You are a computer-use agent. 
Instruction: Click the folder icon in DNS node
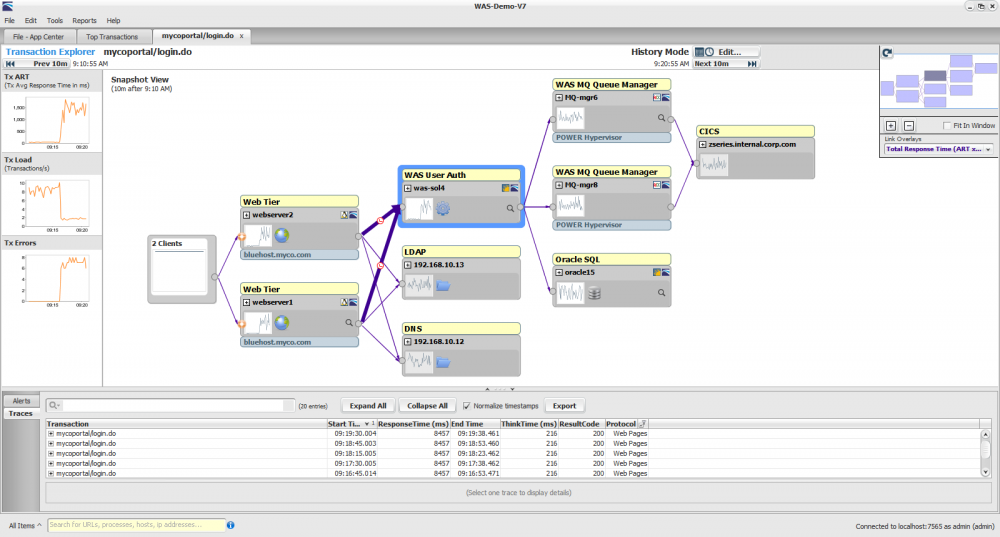(443, 362)
